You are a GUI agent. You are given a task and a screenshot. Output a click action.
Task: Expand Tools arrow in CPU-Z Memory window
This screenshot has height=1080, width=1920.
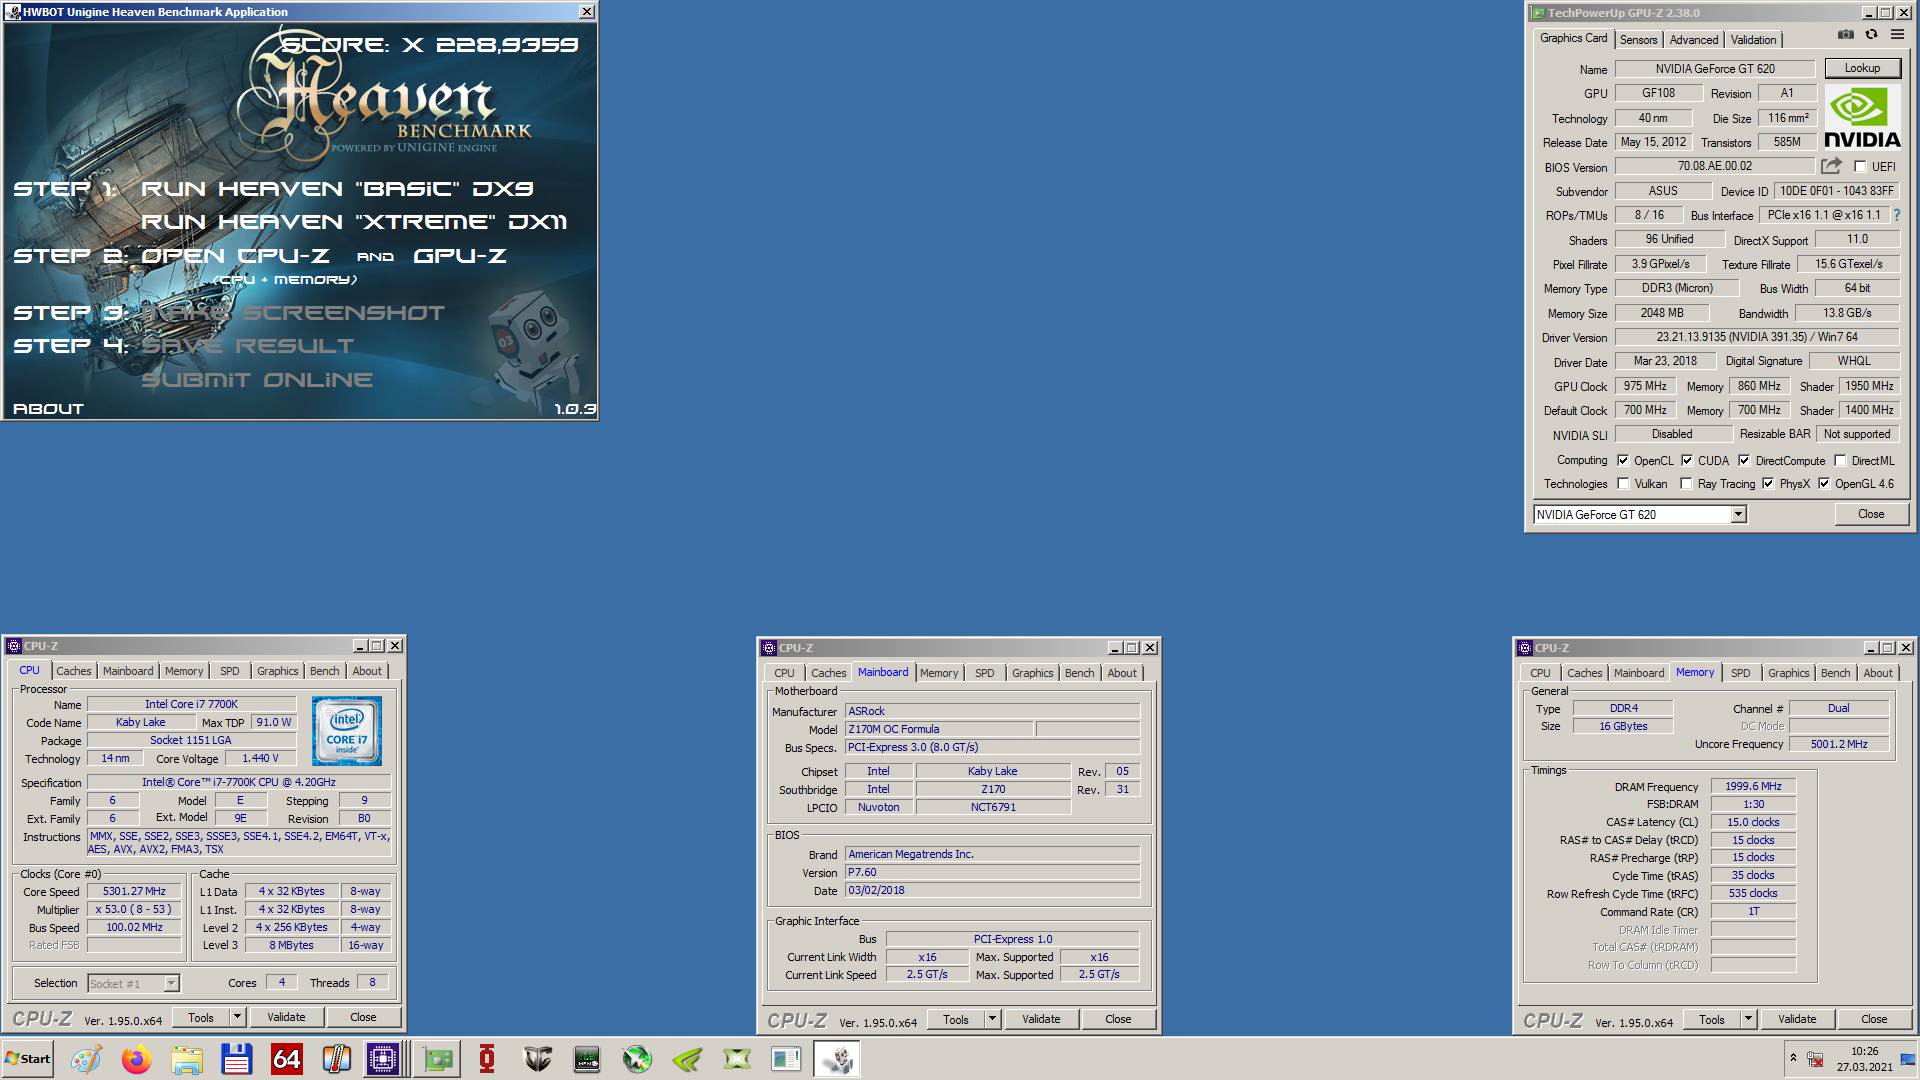tap(1748, 1019)
